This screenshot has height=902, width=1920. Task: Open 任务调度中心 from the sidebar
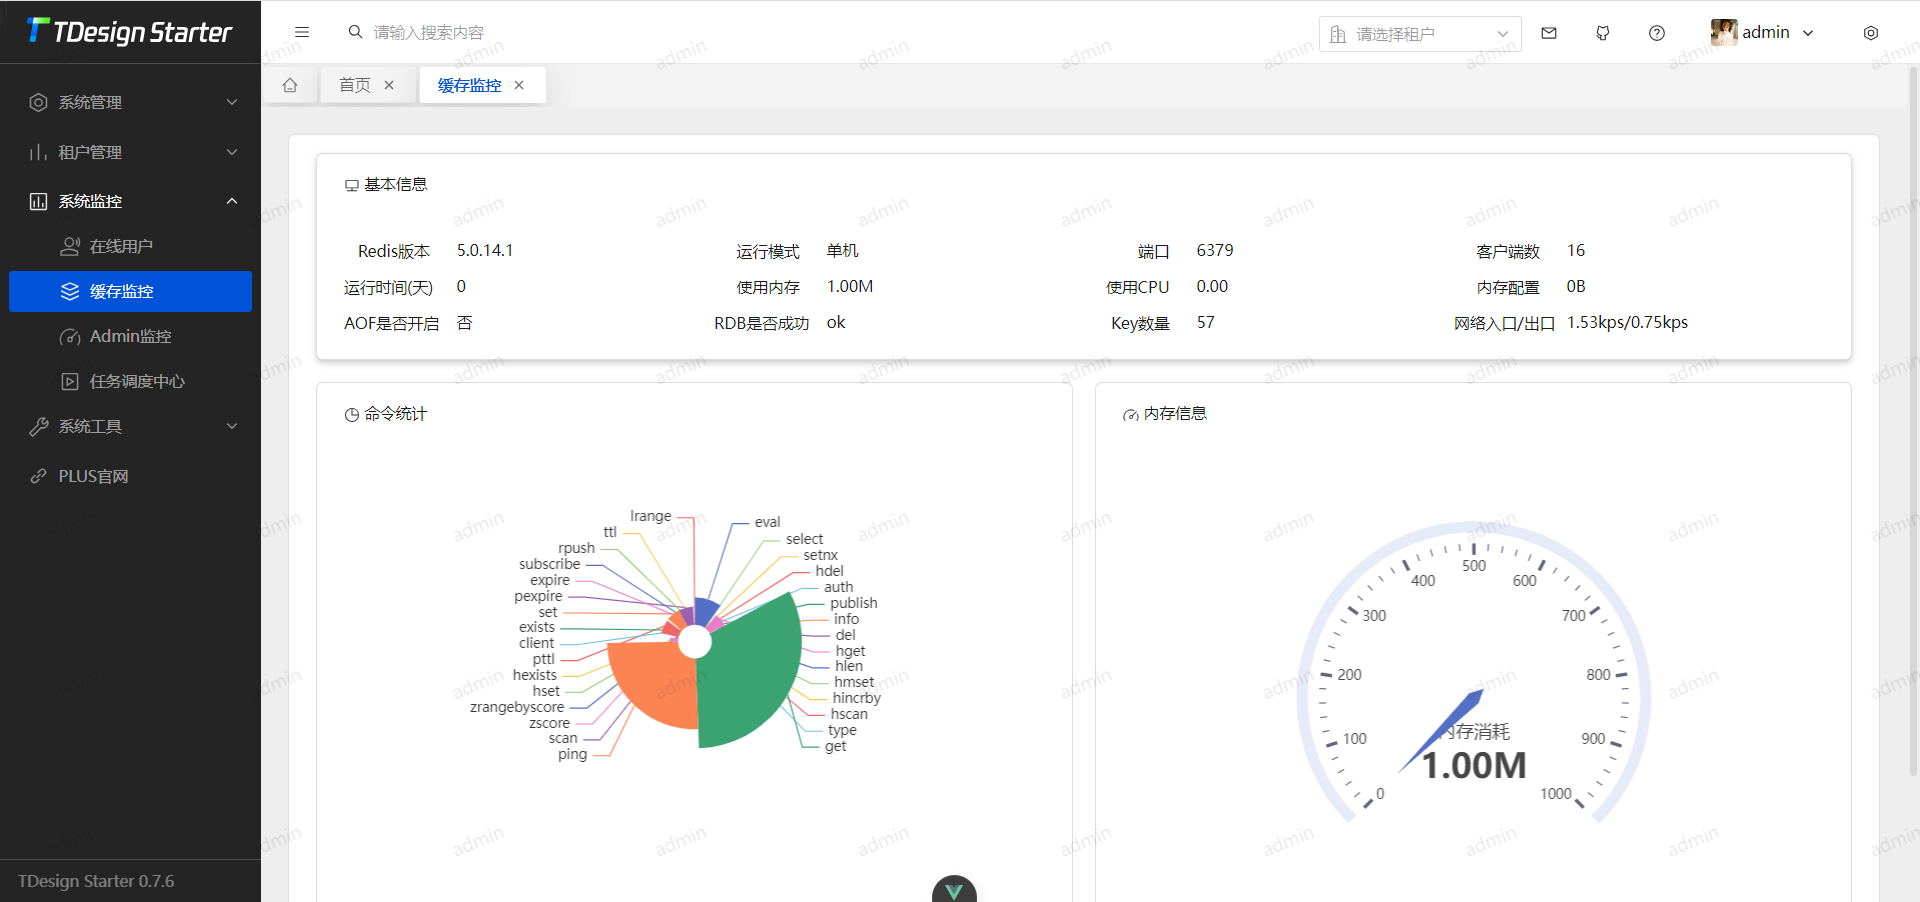[x=137, y=381]
